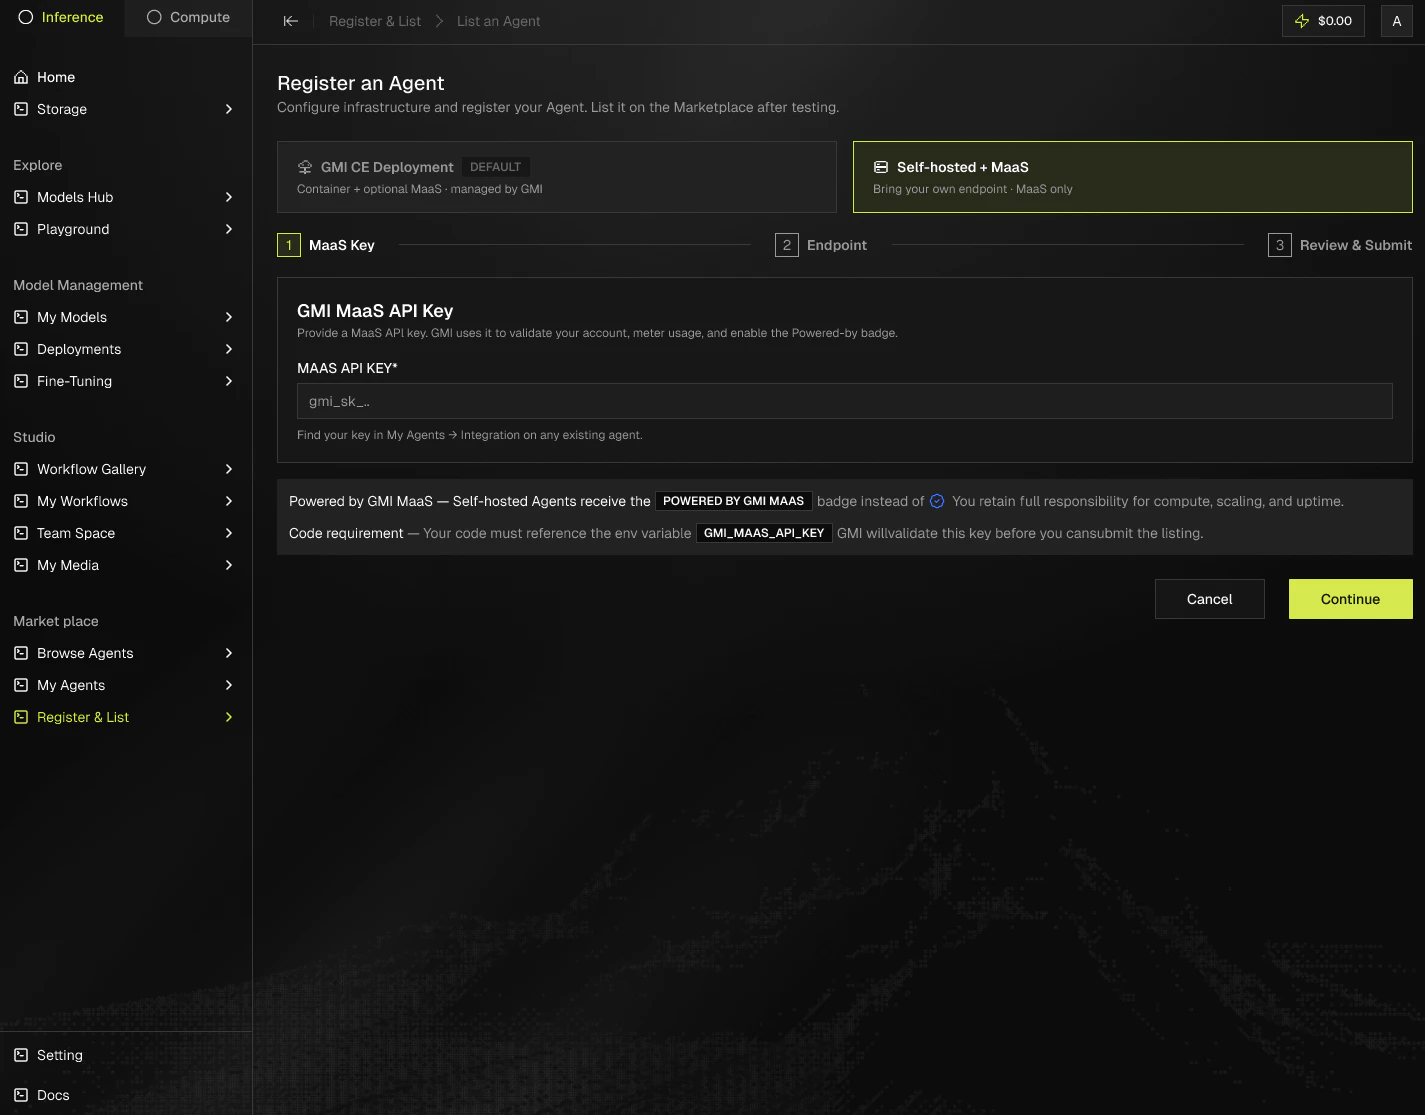Click the List an Agent breadcrumb
The image size is (1425, 1115).
click(x=498, y=21)
